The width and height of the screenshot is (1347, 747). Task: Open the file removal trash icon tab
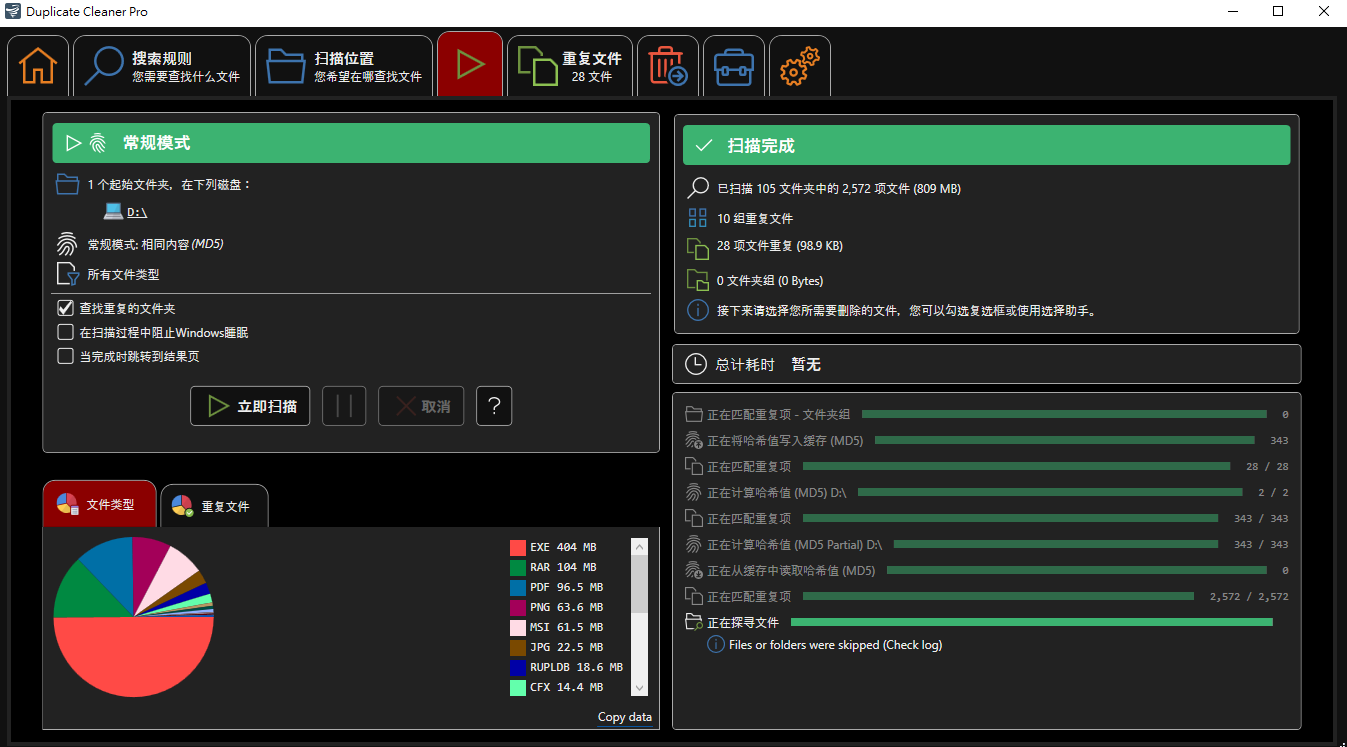pos(668,66)
